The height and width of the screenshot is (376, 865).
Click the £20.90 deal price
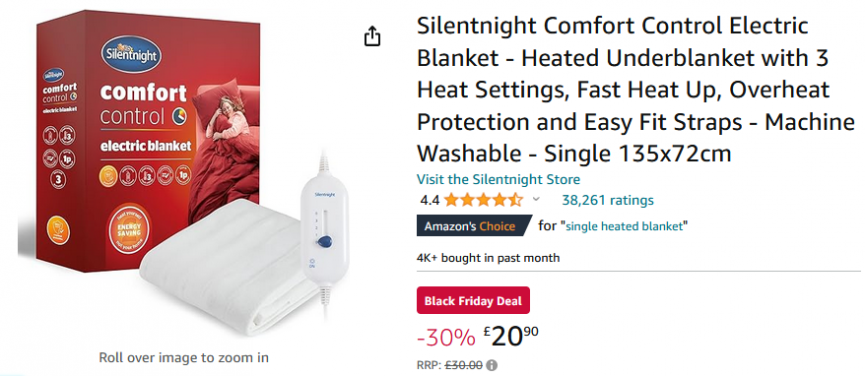click(510, 337)
